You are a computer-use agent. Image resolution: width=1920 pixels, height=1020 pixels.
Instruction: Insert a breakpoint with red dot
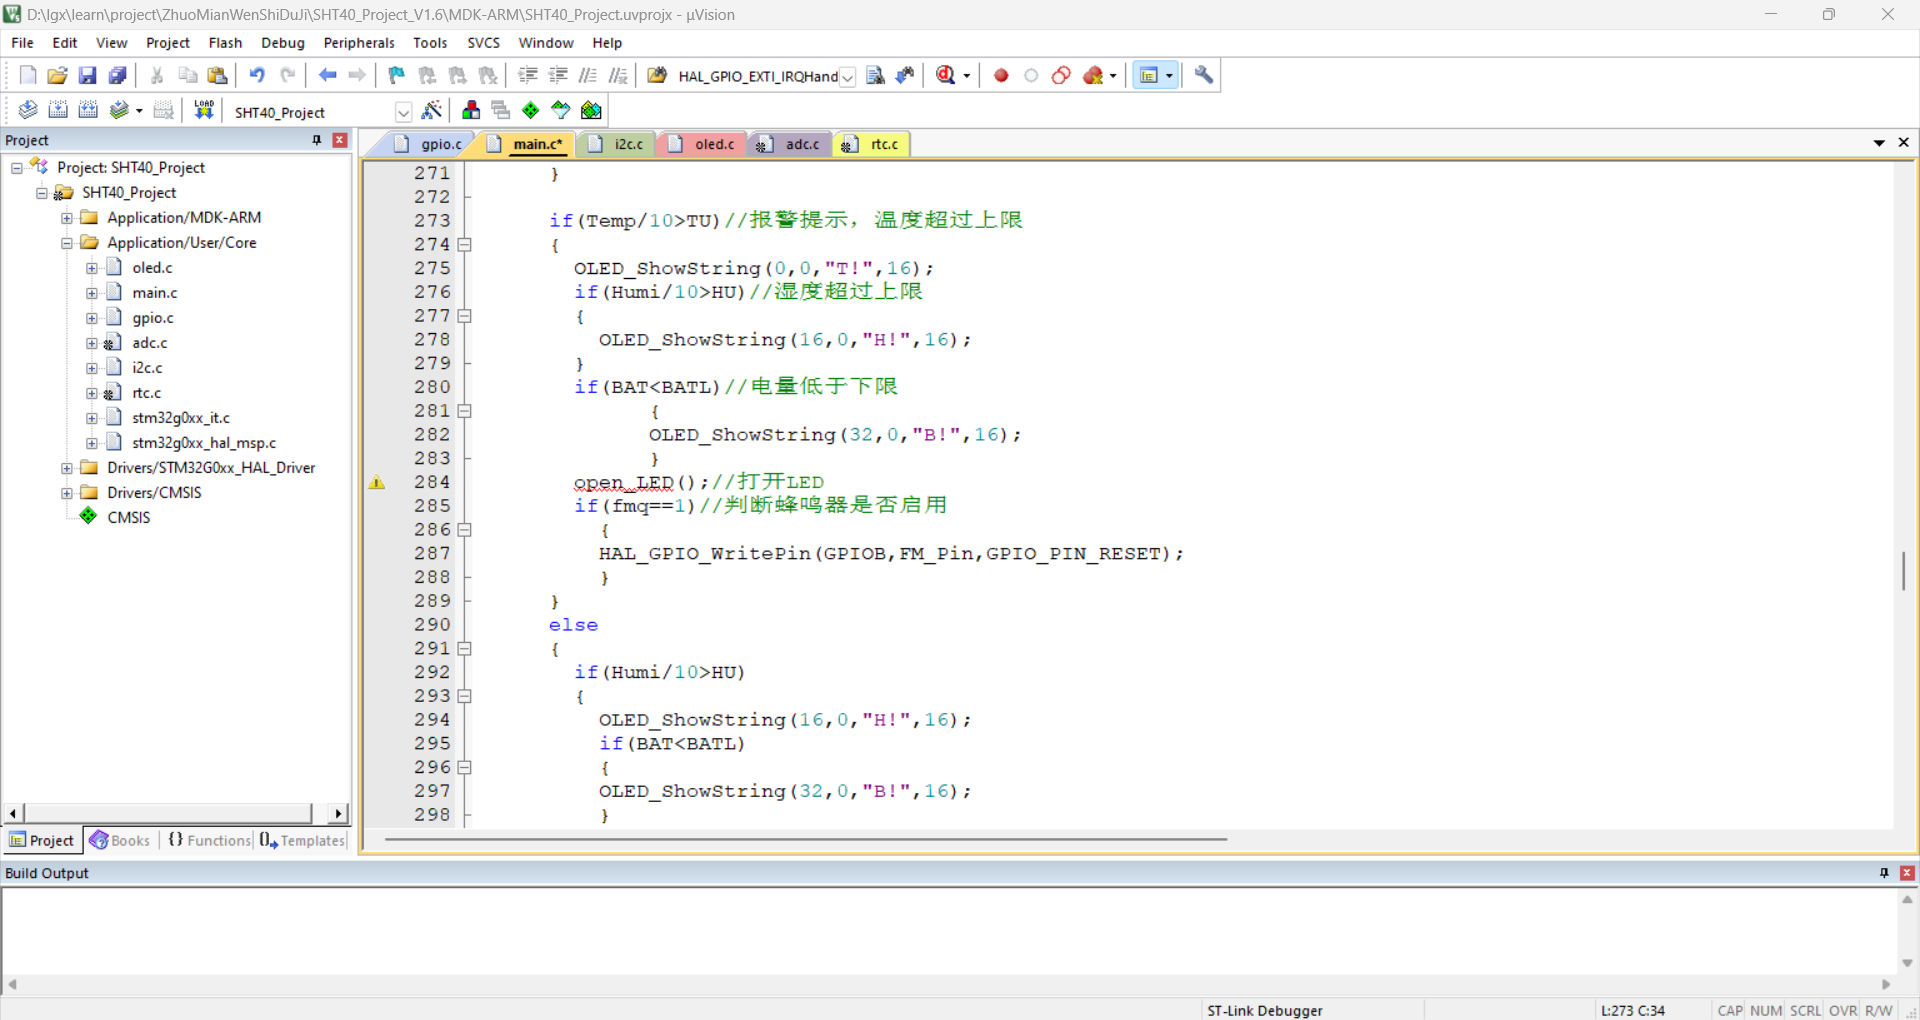click(x=1001, y=75)
